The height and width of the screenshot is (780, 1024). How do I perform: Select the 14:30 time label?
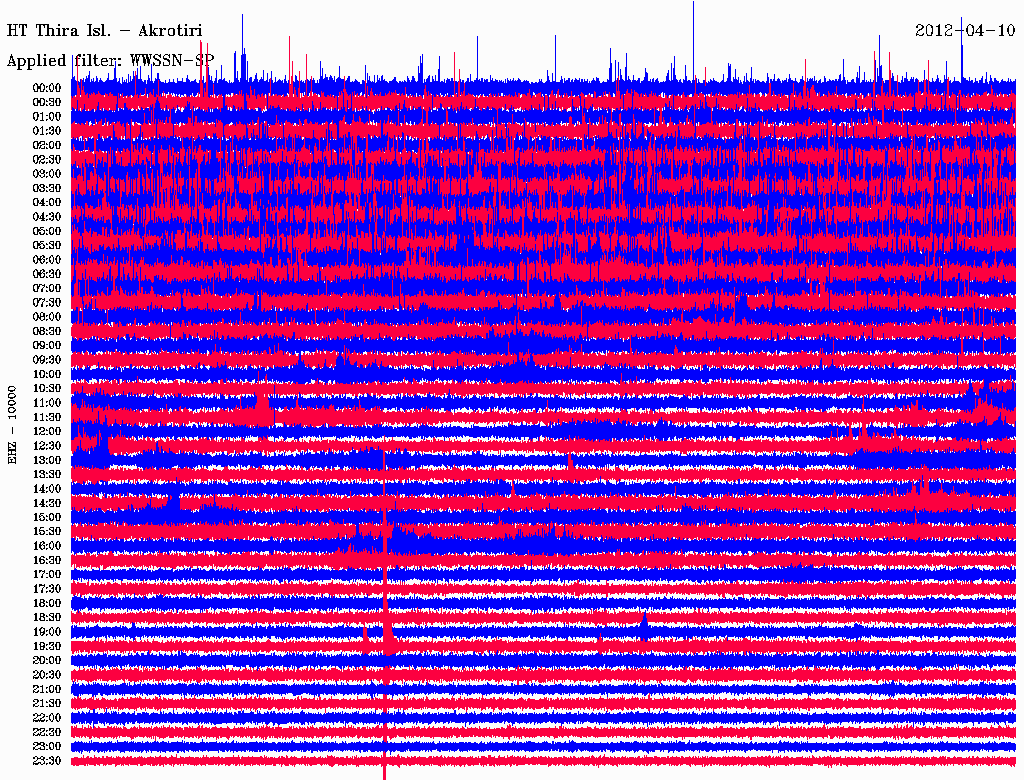(47, 504)
